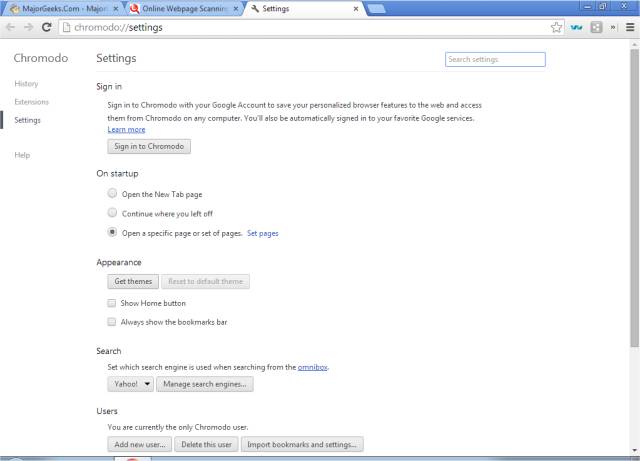Go forward with the forward arrow
The image size is (640, 461).
(29, 27)
